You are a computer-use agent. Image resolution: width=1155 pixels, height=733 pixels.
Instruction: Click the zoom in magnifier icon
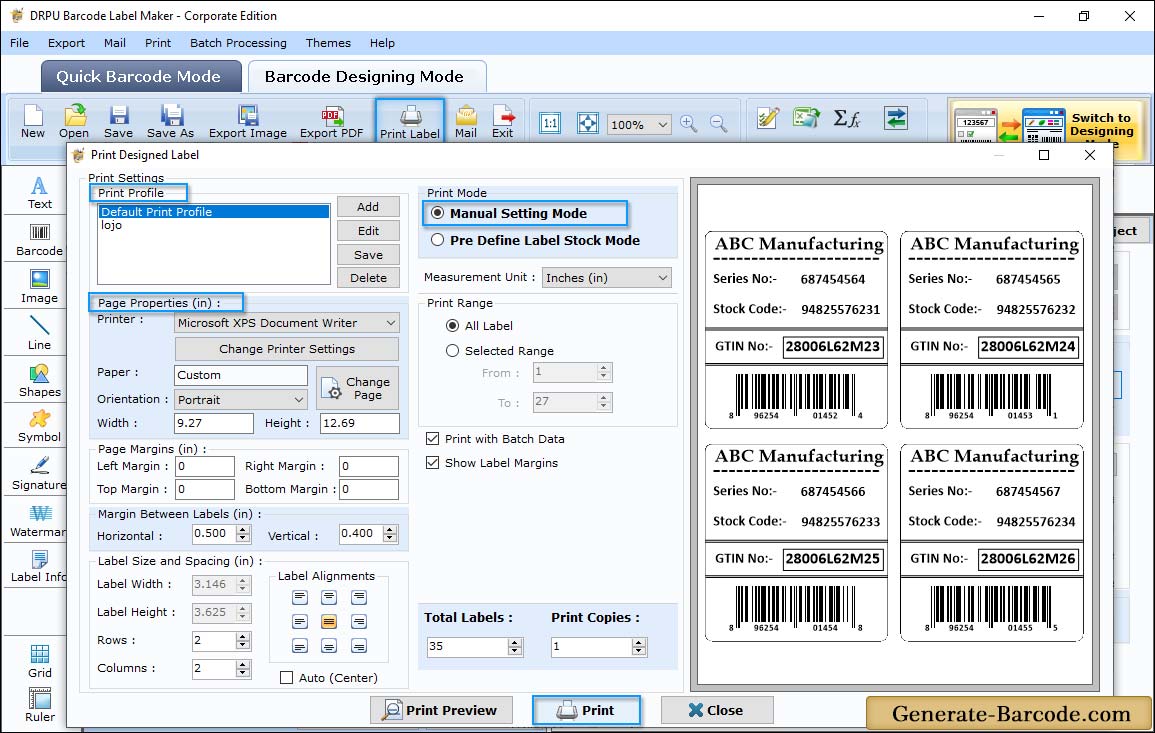pos(689,124)
